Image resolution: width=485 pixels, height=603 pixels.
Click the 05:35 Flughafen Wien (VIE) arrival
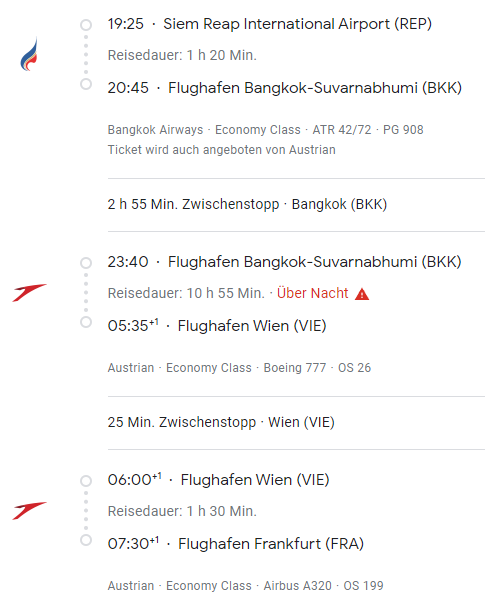[217, 326]
